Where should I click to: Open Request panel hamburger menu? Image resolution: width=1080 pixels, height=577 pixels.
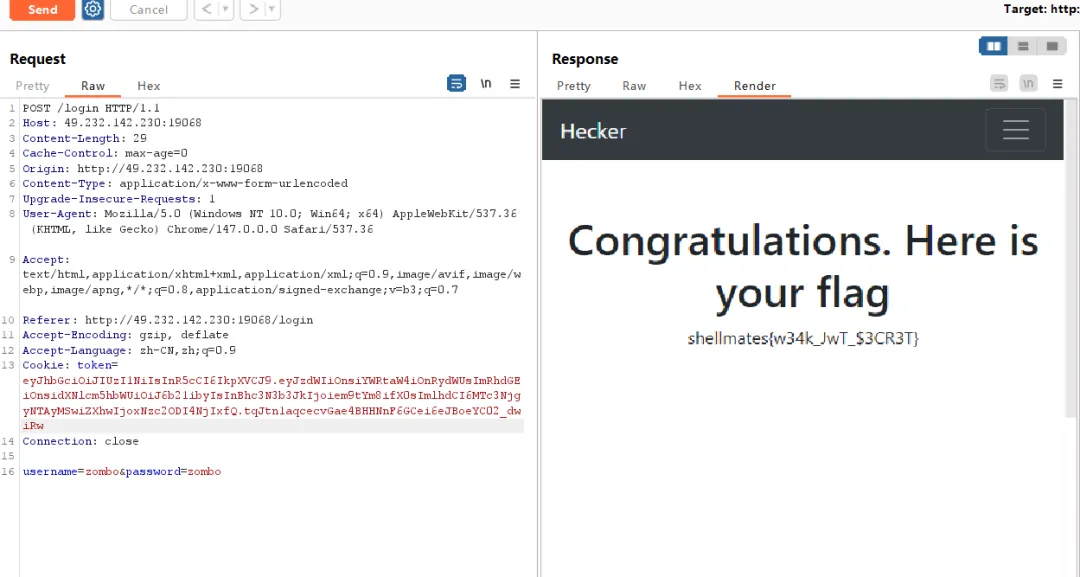(515, 84)
